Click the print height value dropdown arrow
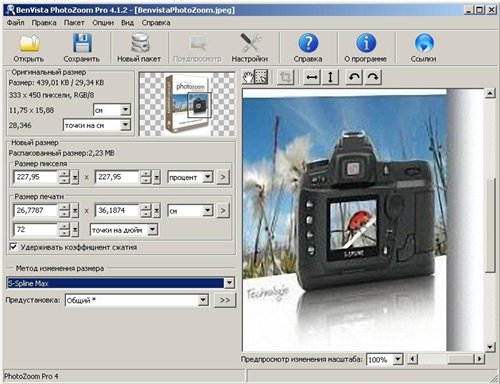This screenshot has height=384, width=500. pos(156,210)
